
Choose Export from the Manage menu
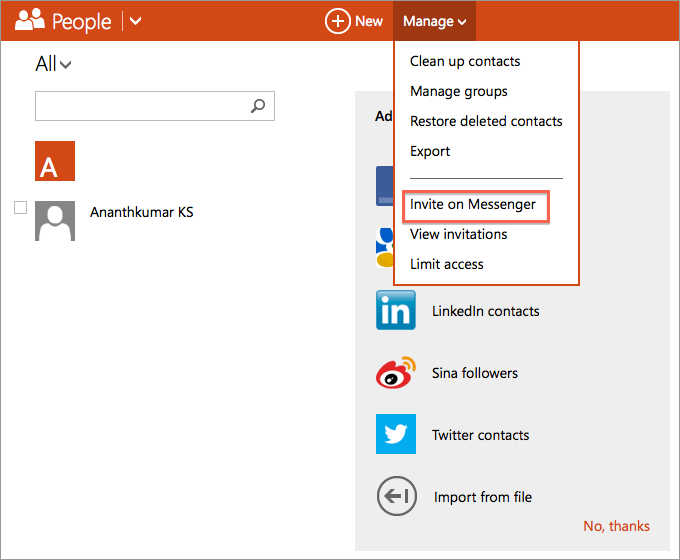430,151
